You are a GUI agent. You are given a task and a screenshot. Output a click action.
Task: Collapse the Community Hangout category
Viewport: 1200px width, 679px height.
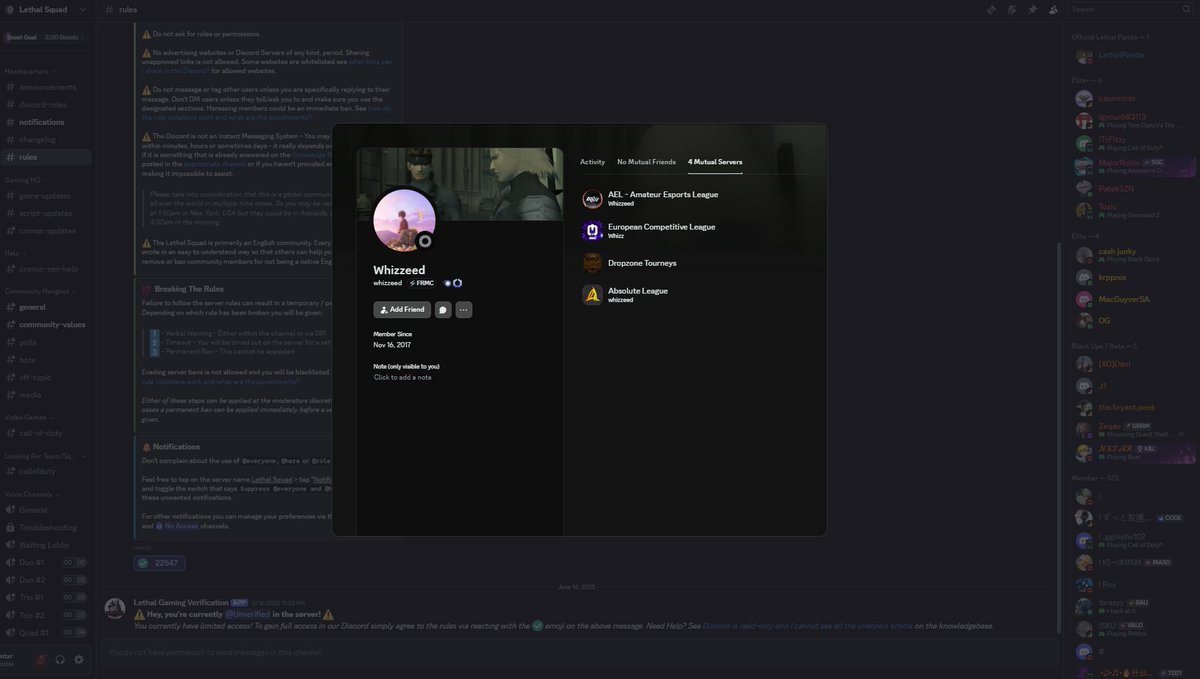(39, 291)
